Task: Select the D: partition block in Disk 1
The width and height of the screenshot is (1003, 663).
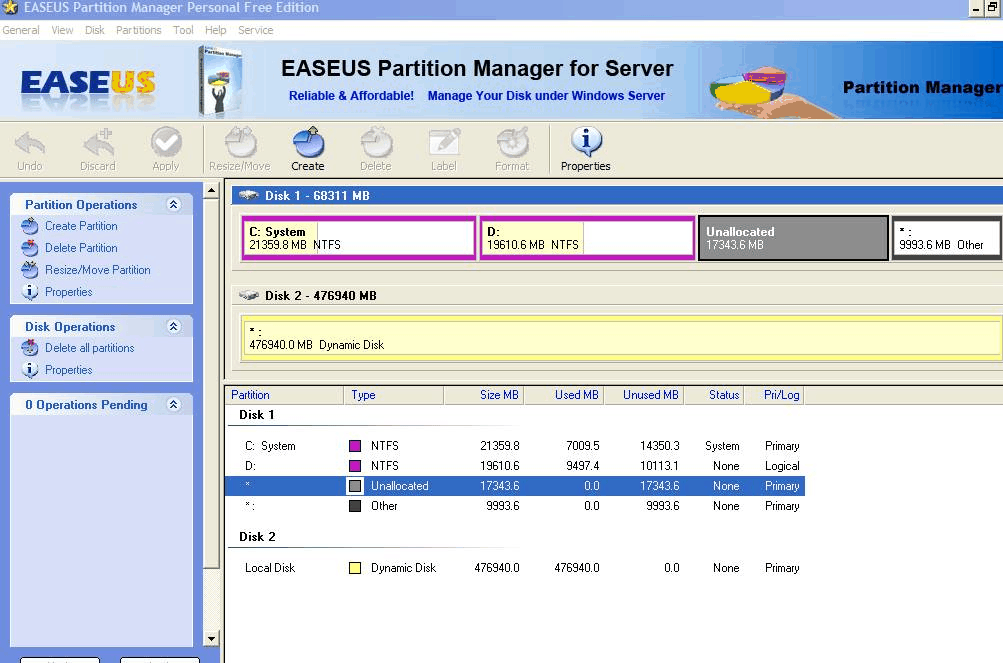Action: click(587, 238)
